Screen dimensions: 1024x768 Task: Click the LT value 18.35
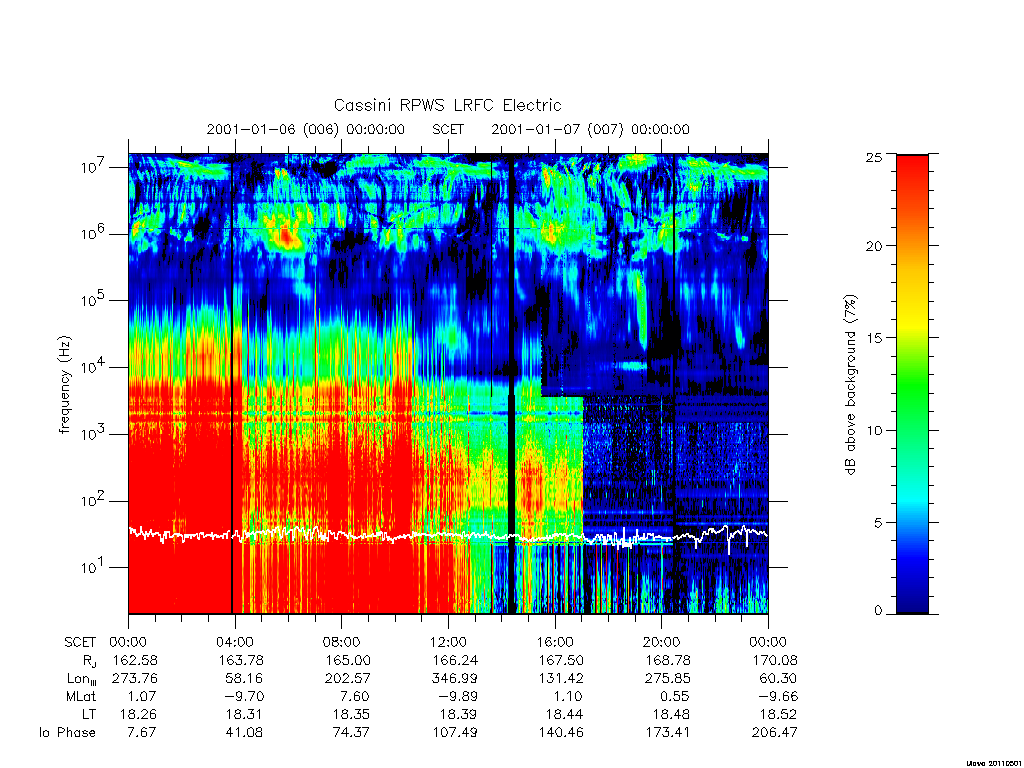(x=351, y=714)
